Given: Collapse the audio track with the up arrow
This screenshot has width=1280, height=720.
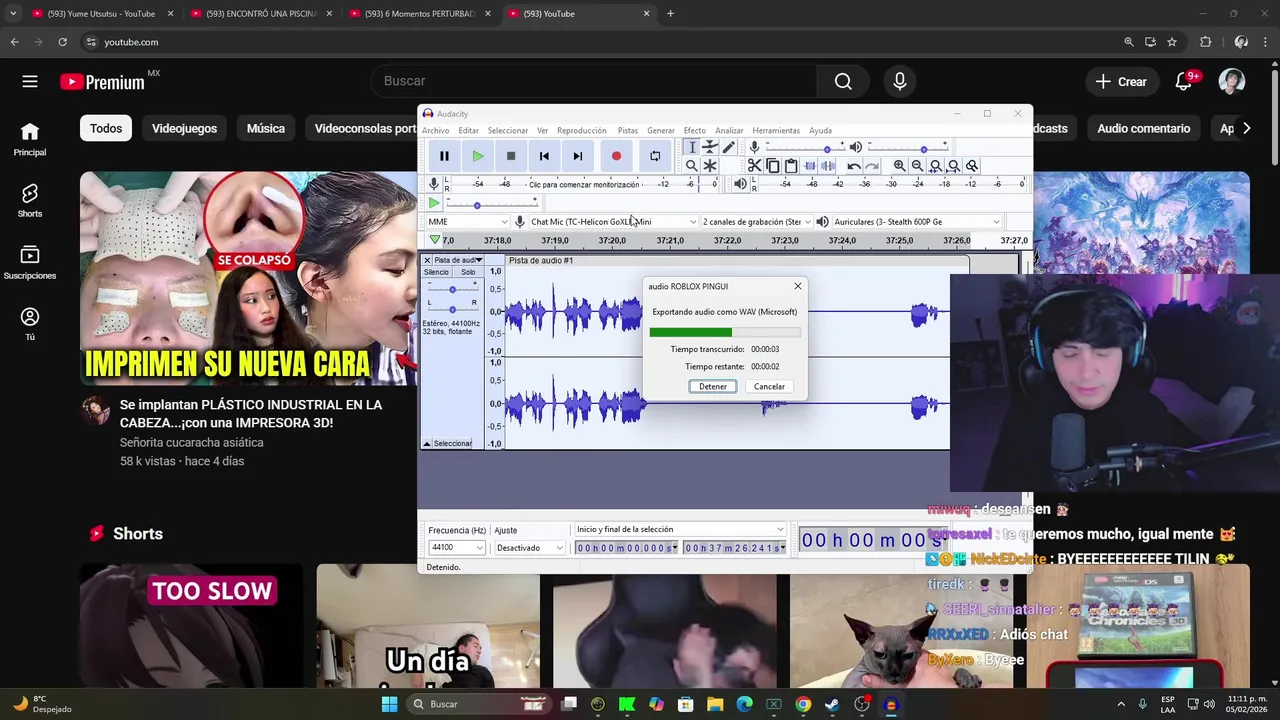Looking at the screenshot, I should coord(427,443).
